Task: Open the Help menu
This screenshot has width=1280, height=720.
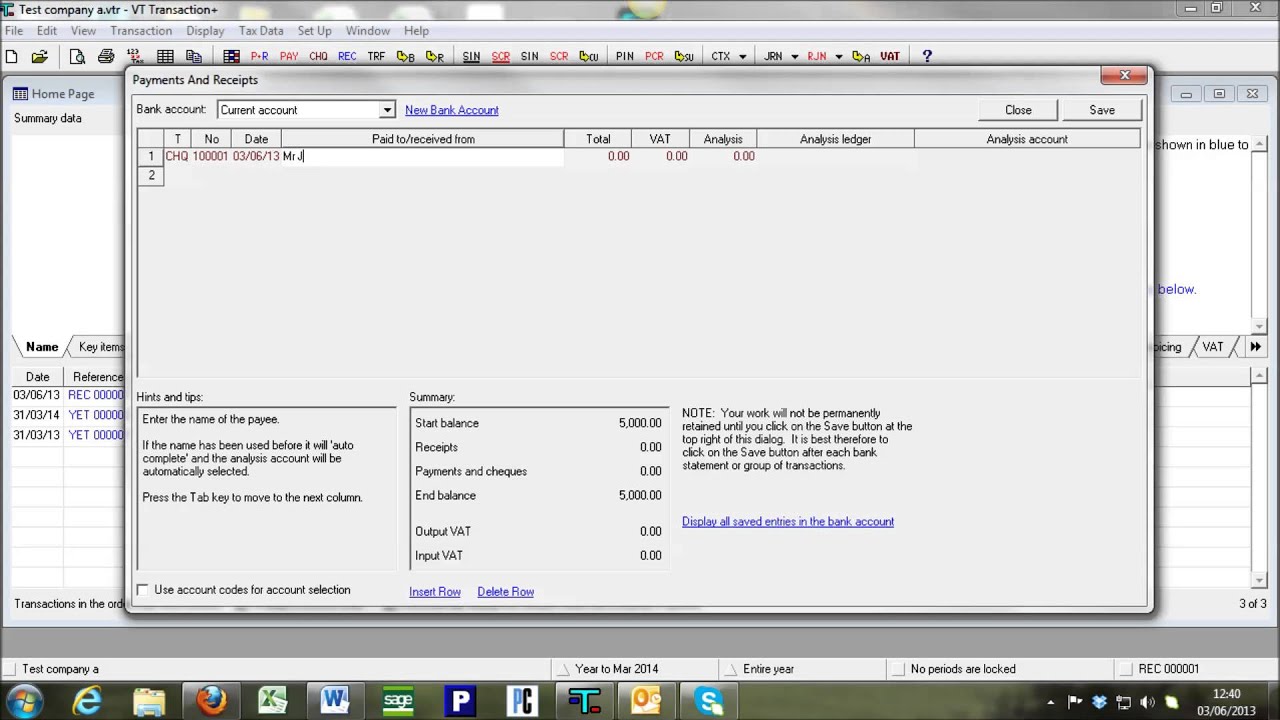Action: 416,31
